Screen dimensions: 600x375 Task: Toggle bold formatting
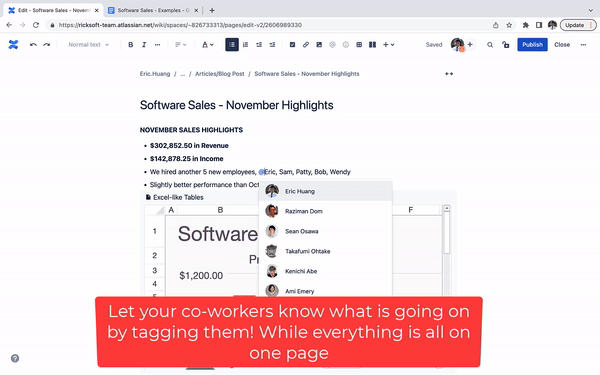click(x=130, y=45)
